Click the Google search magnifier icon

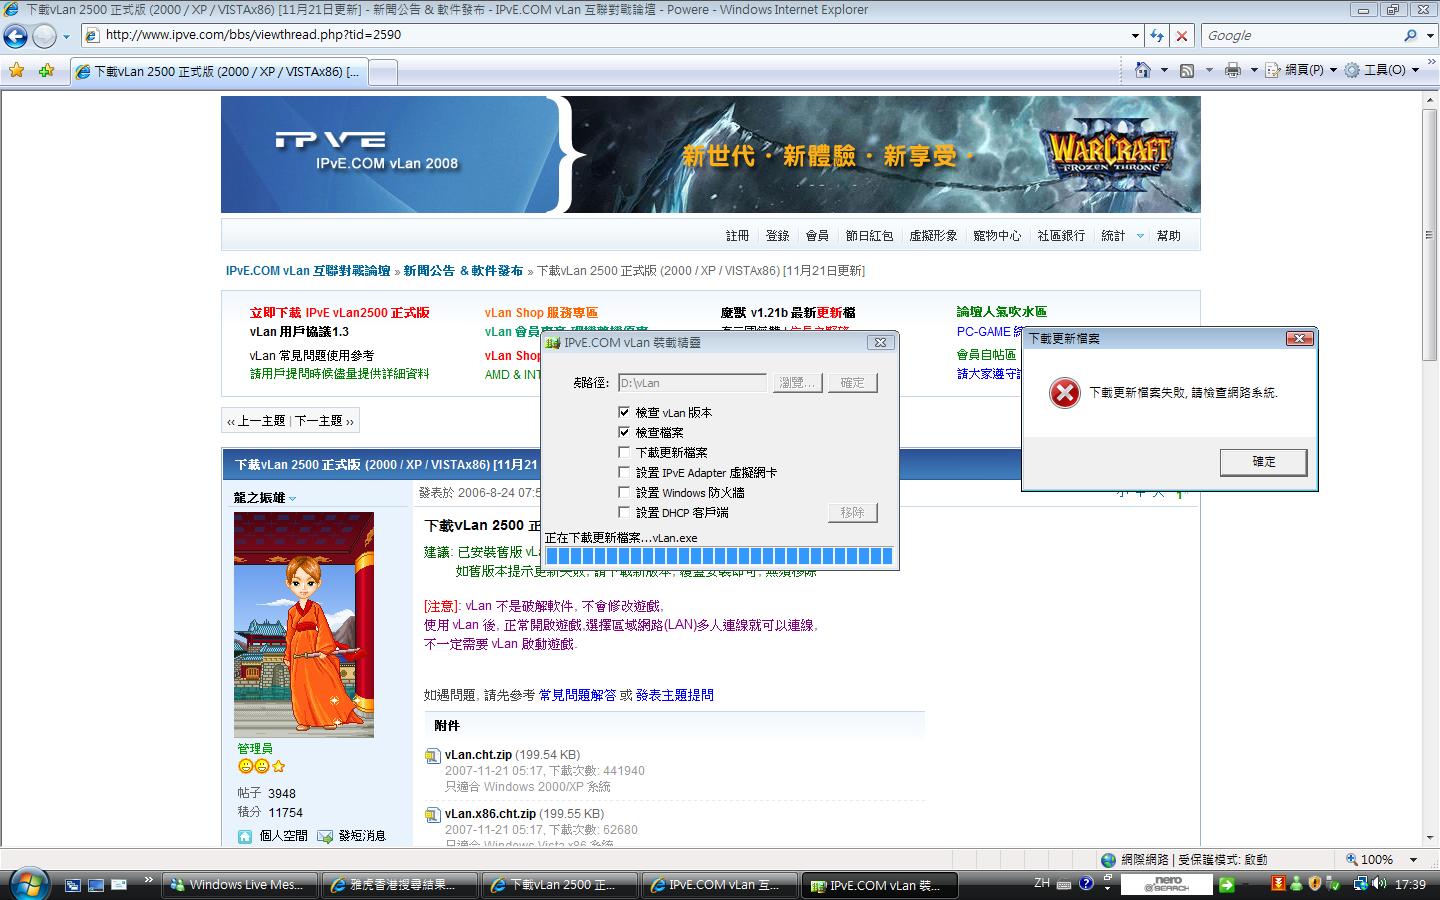(1410, 35)
